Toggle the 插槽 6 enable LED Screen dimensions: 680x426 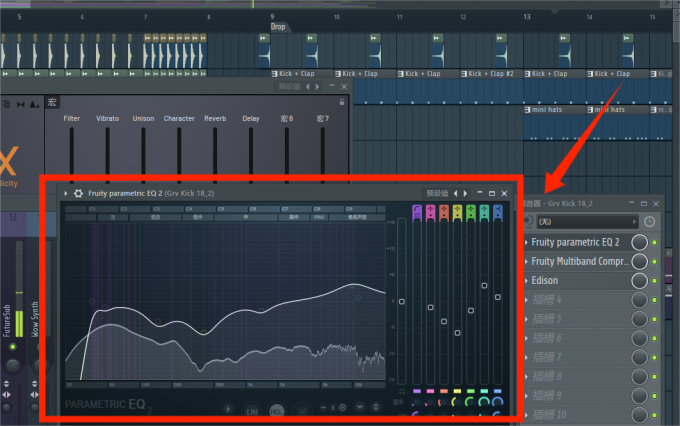pyautogui.click(x=654, y=338)
